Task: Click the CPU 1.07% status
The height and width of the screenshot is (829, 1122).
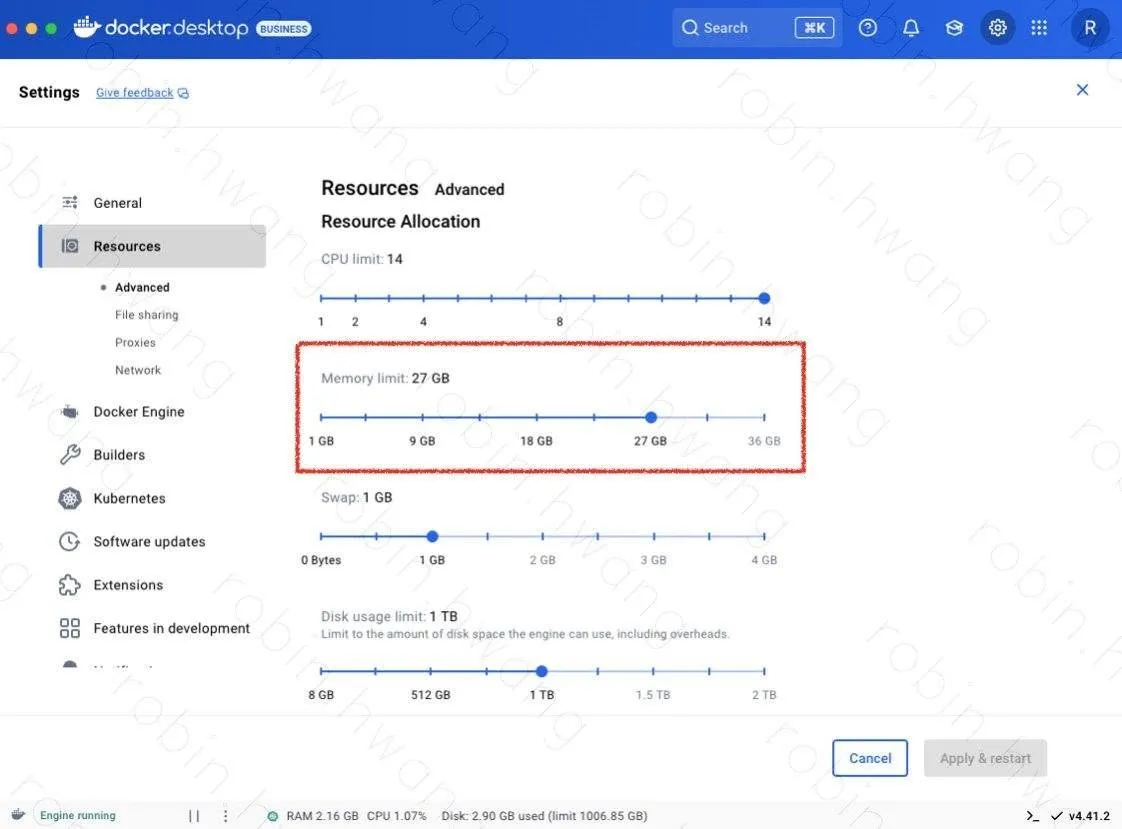Action: click(x=396, y=815)
